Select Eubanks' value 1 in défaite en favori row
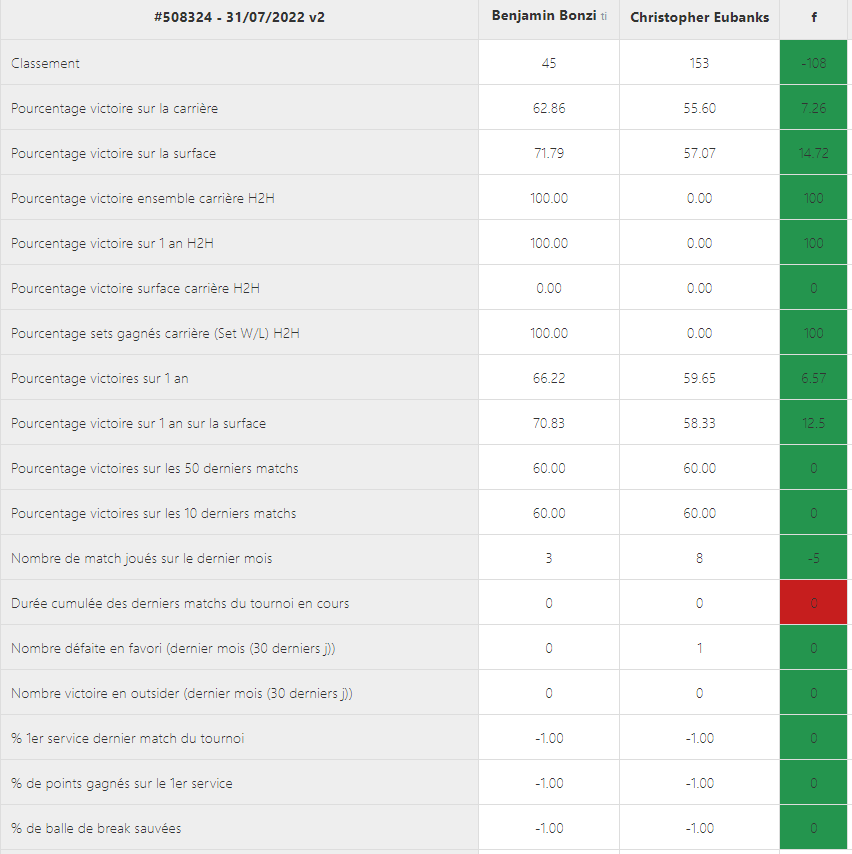The width and height of the screenshot is (852, 854). tap(699, 649)
